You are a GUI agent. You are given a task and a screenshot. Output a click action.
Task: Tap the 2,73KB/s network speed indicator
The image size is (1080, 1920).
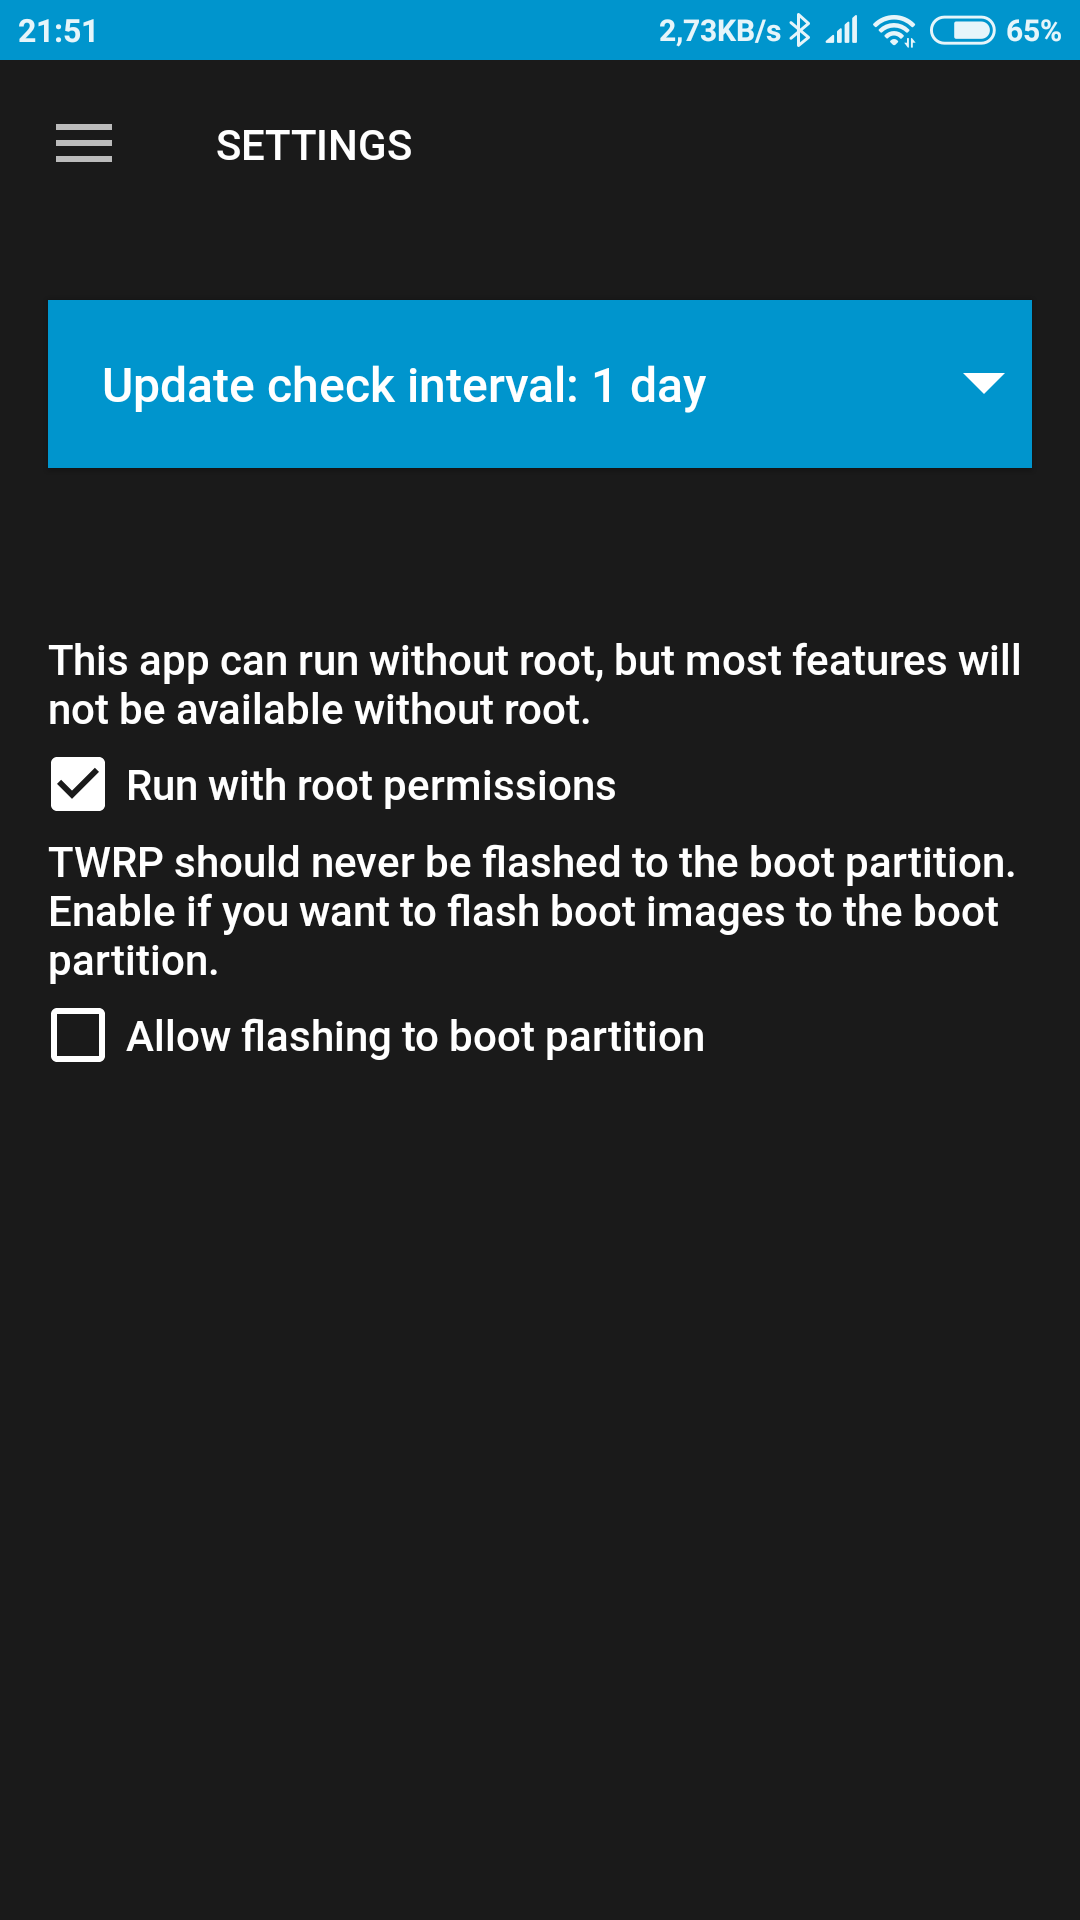720,31
